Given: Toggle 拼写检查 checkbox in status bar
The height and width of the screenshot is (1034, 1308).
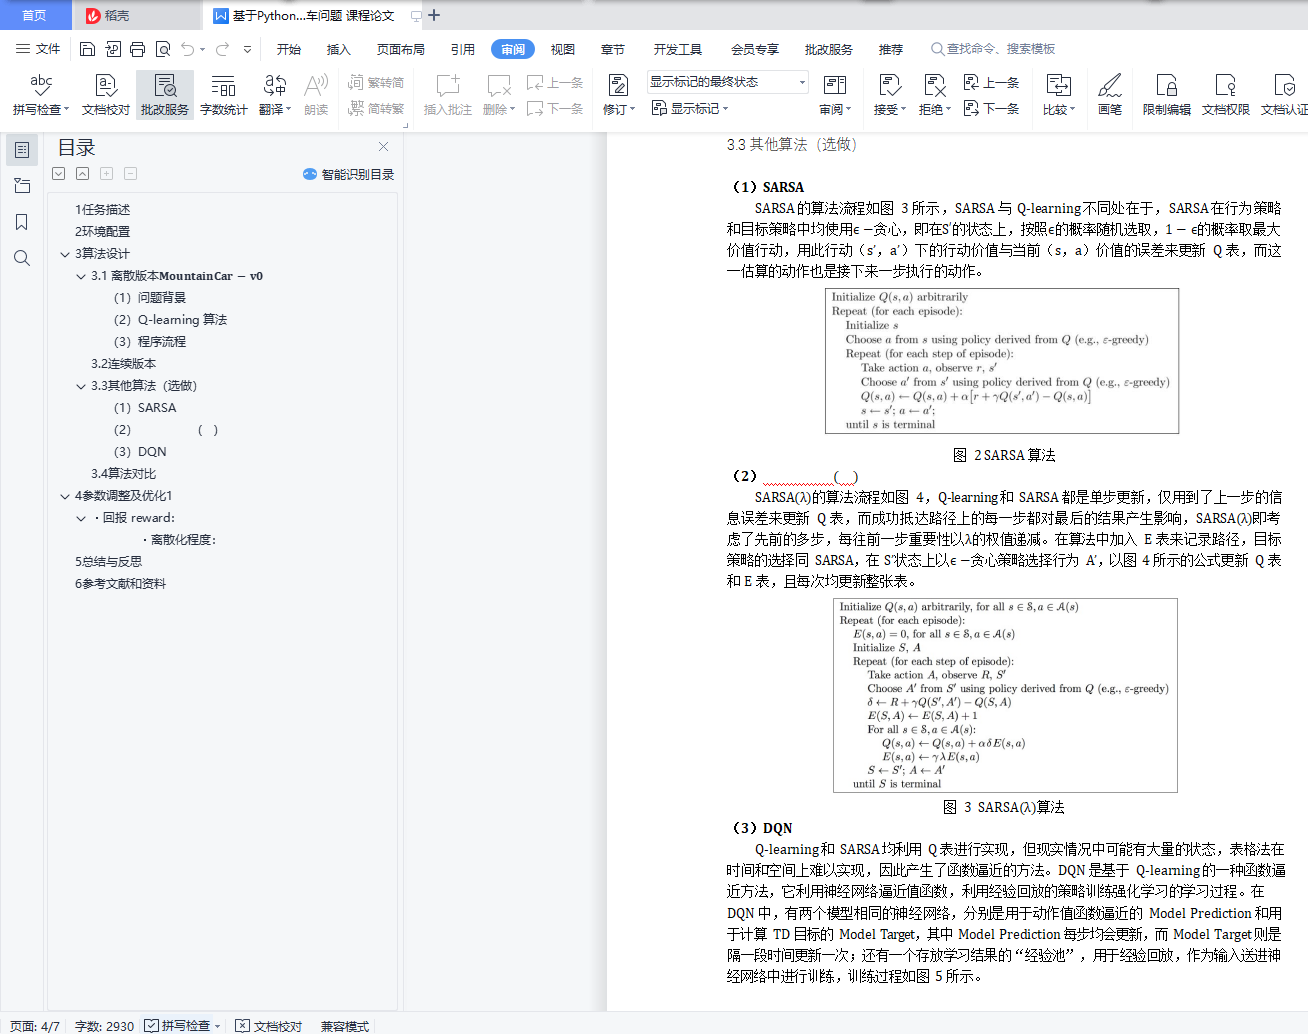Looking at the screenshot, I should coord(182,1026).
